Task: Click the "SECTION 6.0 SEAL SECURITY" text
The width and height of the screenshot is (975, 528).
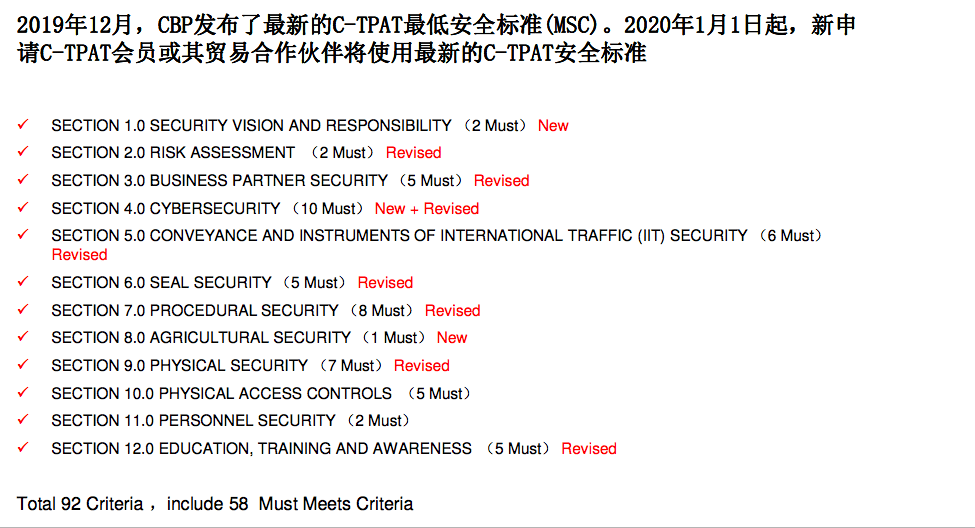Action: point(161,283)
